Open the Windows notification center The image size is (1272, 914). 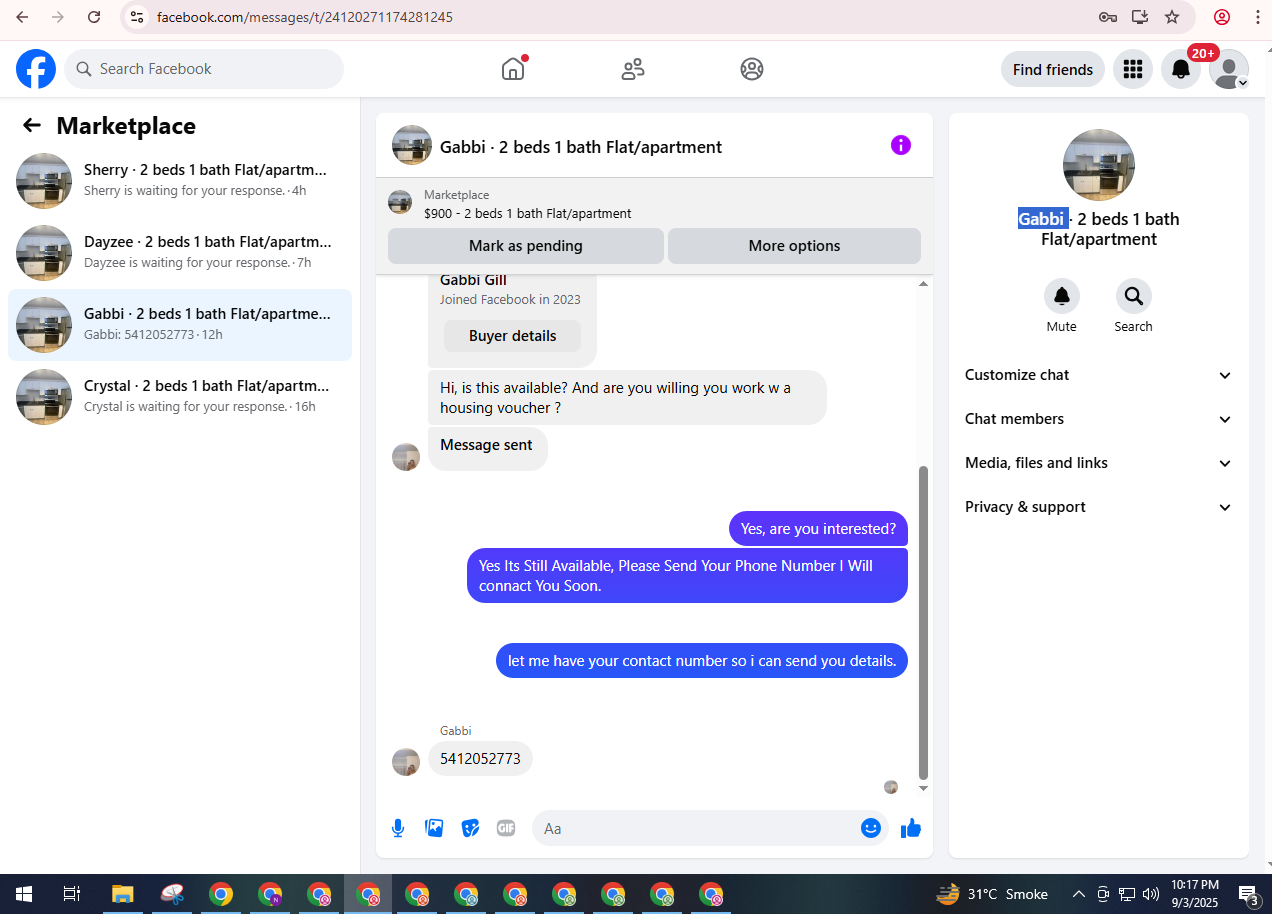point(1249,894)
